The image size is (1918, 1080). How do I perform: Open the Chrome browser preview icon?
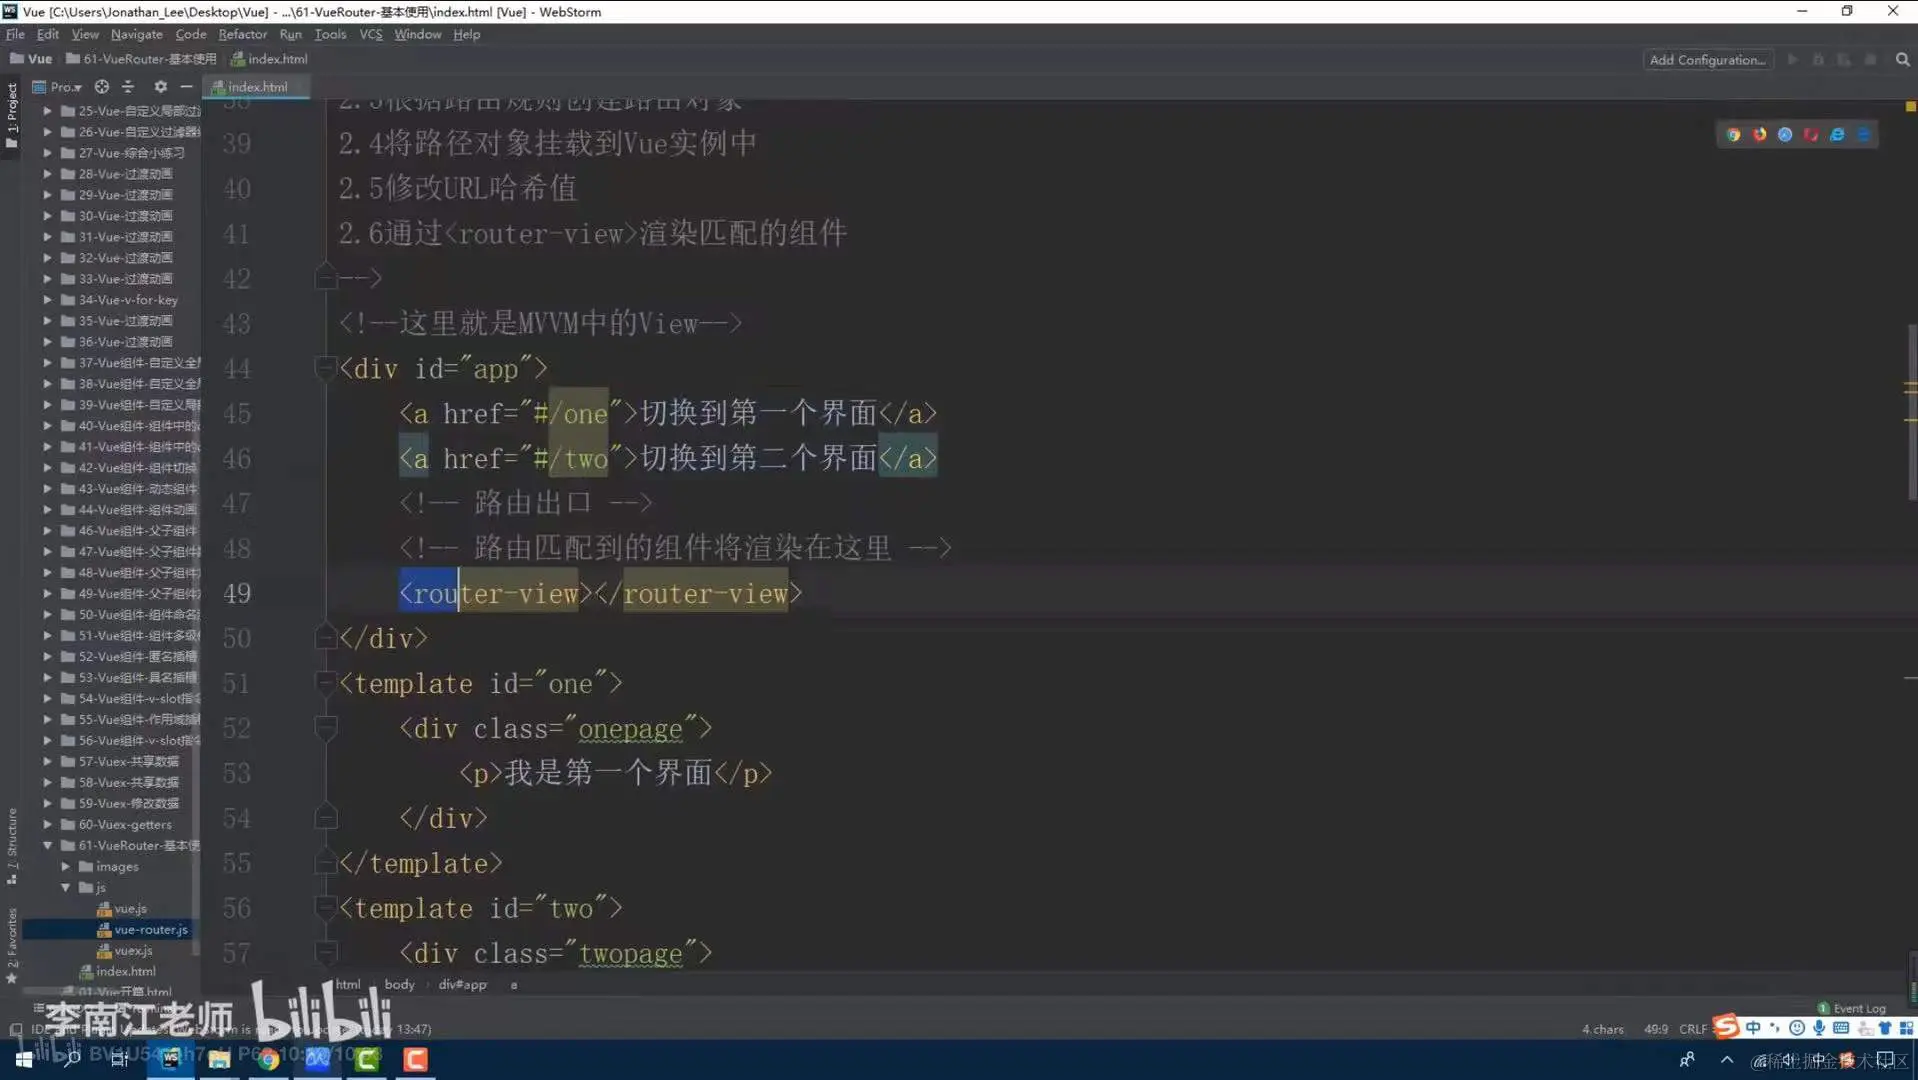pos(1733,134)
